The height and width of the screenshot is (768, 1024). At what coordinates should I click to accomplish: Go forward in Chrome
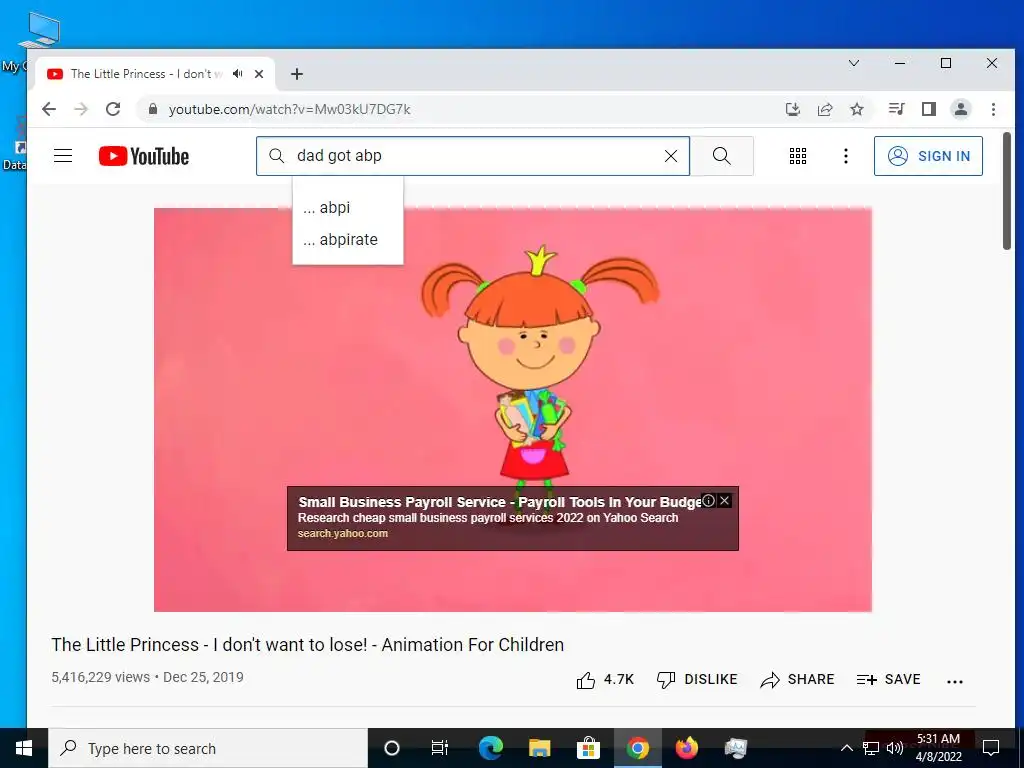point(81,109)
